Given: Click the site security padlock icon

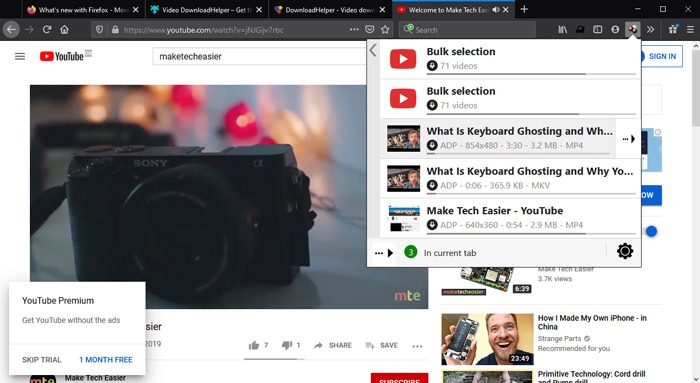Looking at the screenshot, I should coord(115,30).
